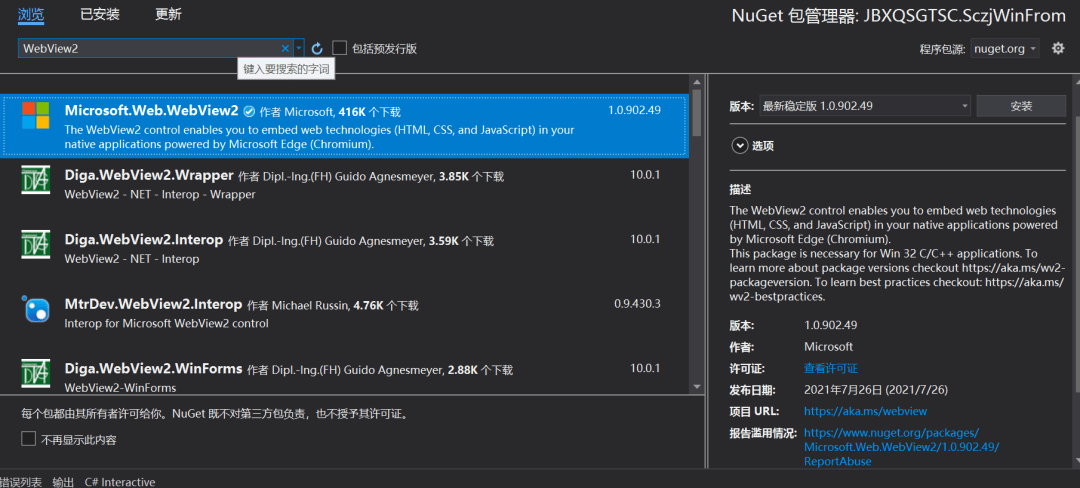Open the package source settings gear
The height and width of the screenshot is (488, 1080).
(x=1058, y=48)
